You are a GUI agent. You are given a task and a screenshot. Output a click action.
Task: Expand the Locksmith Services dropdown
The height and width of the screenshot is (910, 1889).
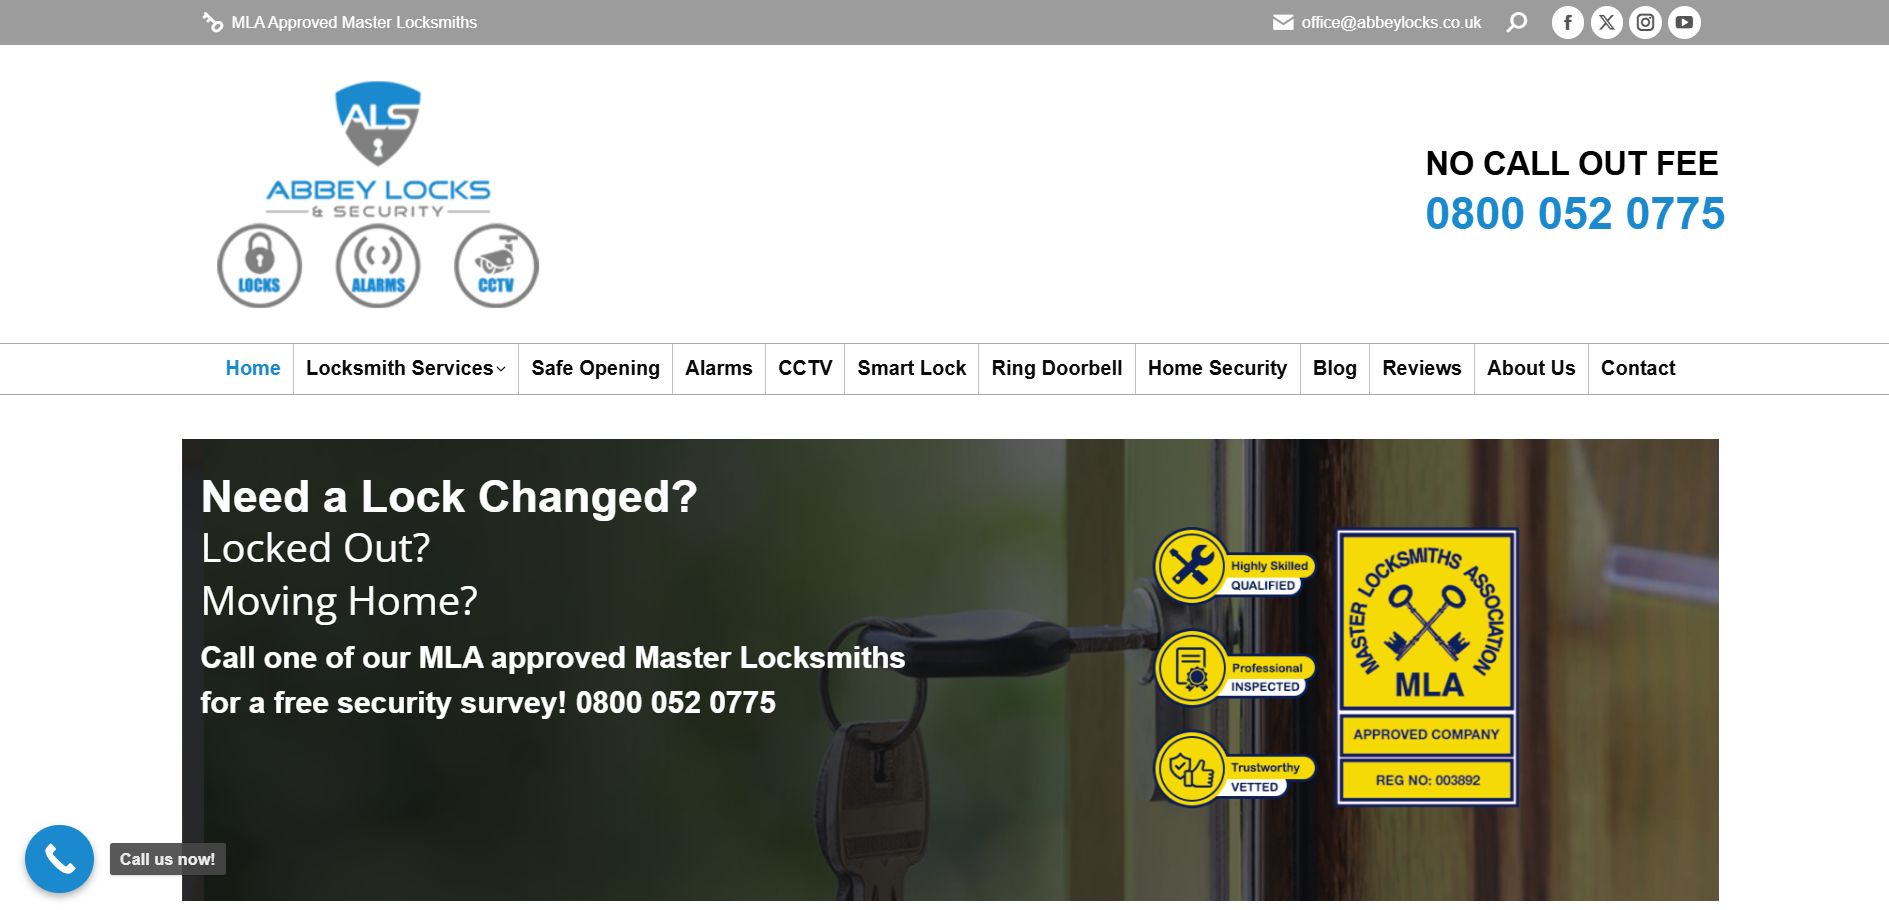[x=400, y=368]
